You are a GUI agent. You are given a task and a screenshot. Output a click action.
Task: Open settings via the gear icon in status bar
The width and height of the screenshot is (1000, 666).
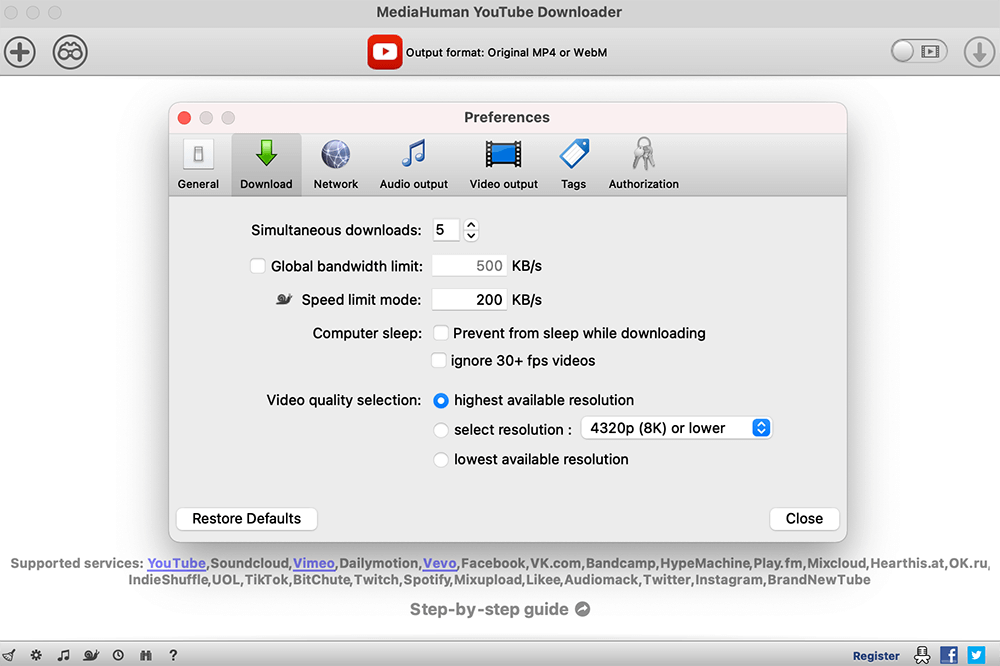36,655
